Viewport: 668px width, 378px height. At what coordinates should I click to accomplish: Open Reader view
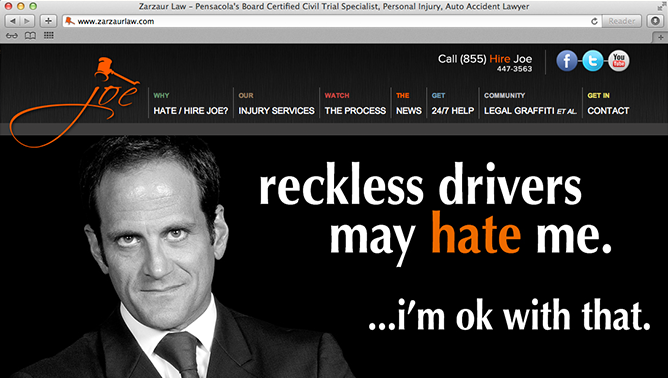tap(622, 21)
